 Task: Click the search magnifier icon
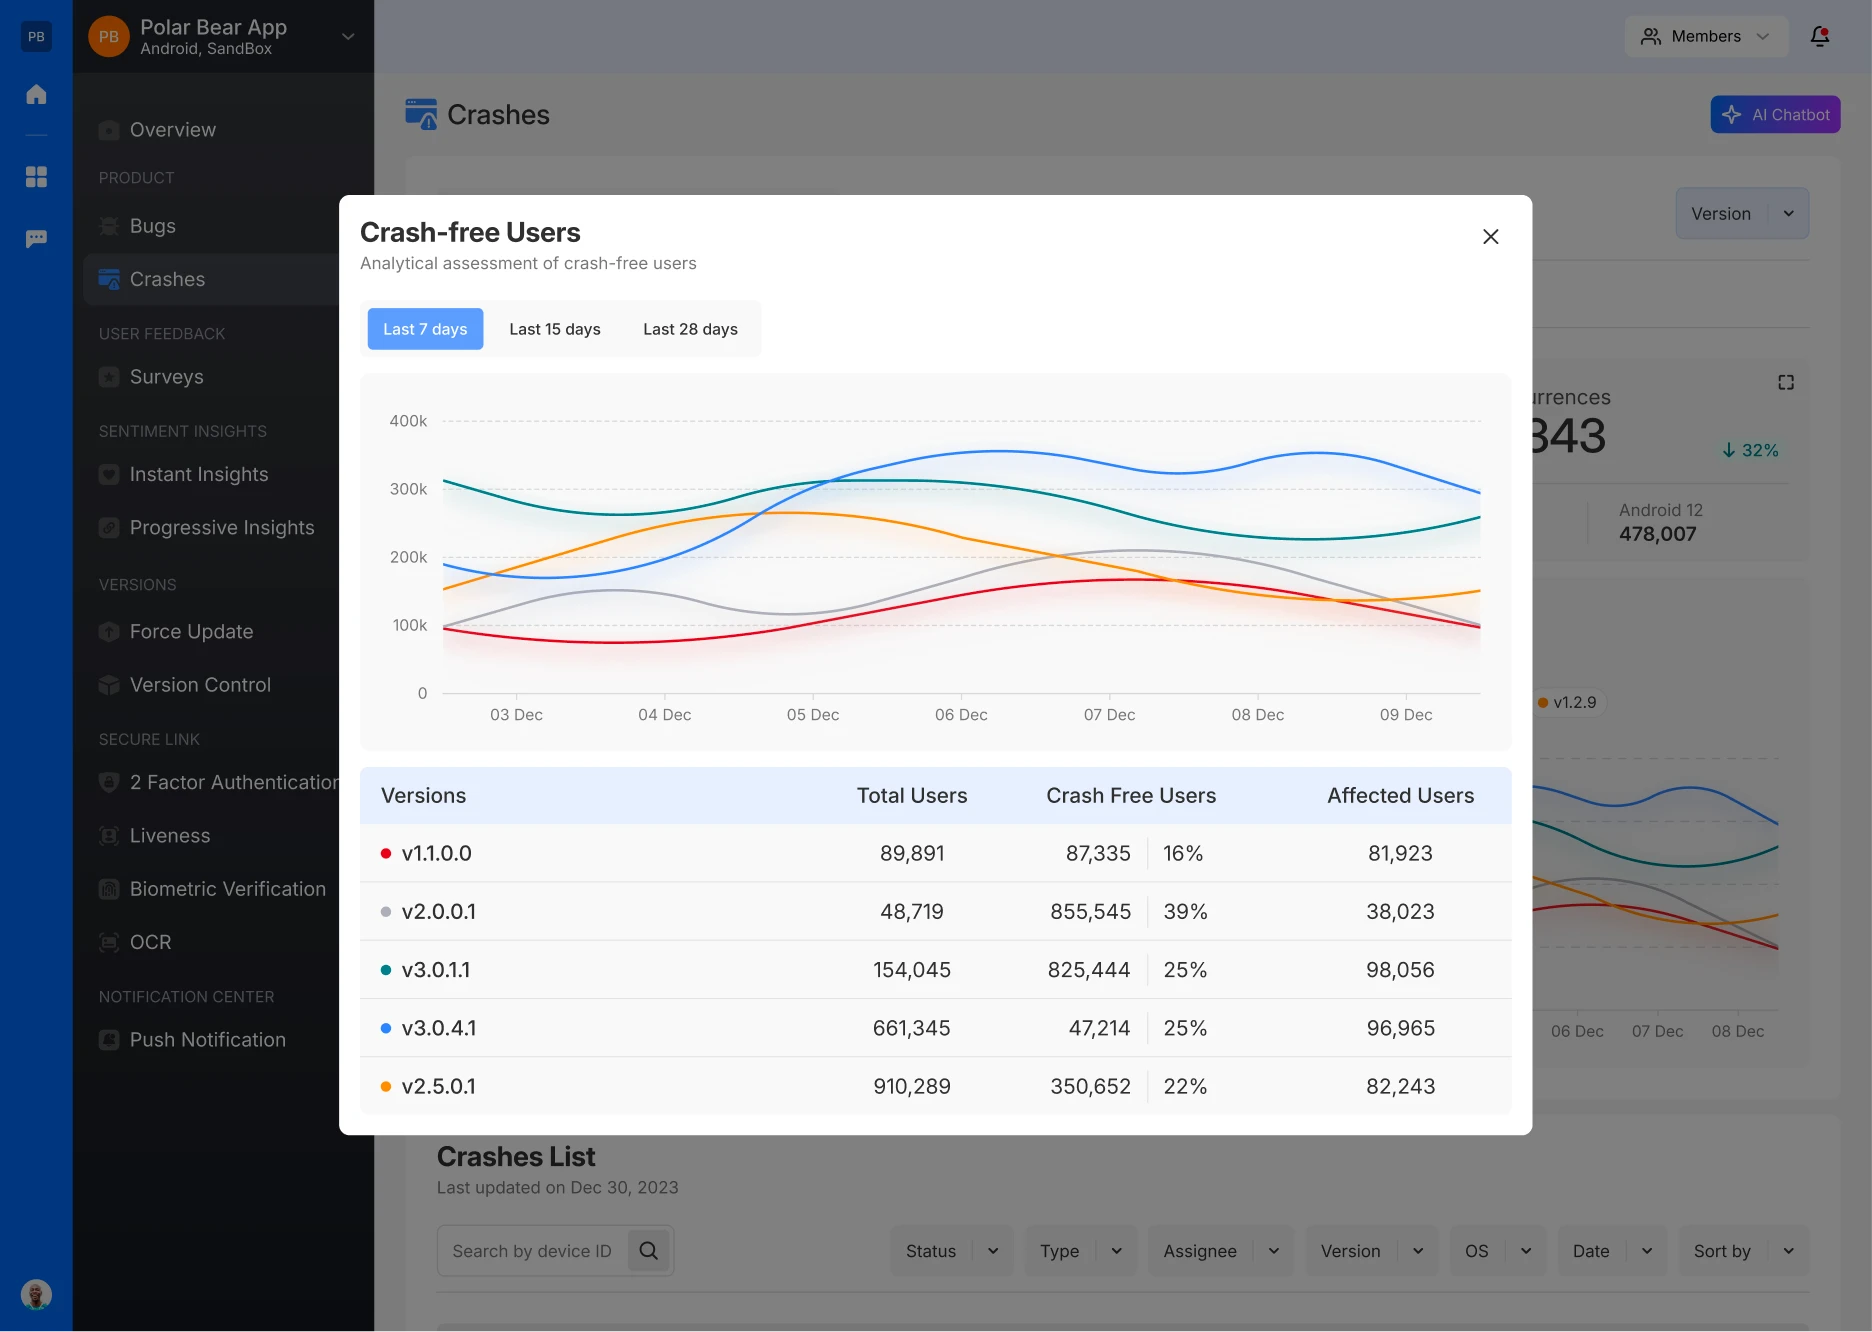pyautogui.click(x=649, y=1251)
